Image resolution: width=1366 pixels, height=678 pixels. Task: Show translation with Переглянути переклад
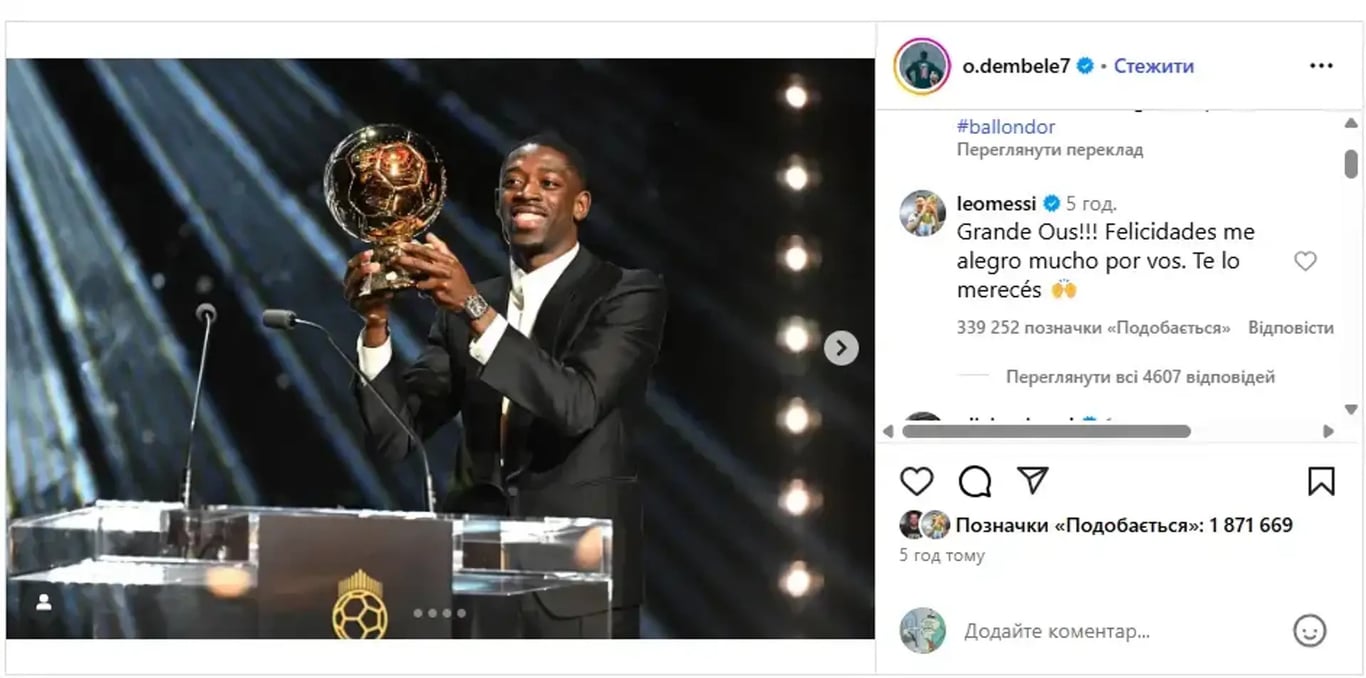coord(1050,150)
